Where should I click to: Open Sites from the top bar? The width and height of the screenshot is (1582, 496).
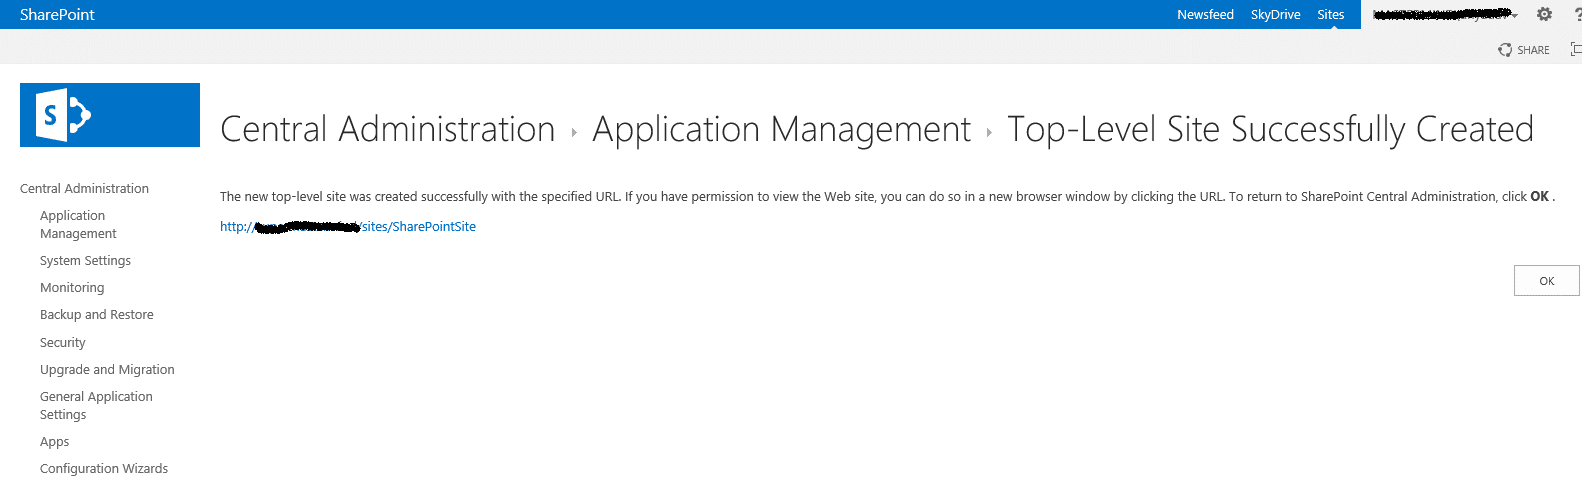click(x=1330, y=14)
